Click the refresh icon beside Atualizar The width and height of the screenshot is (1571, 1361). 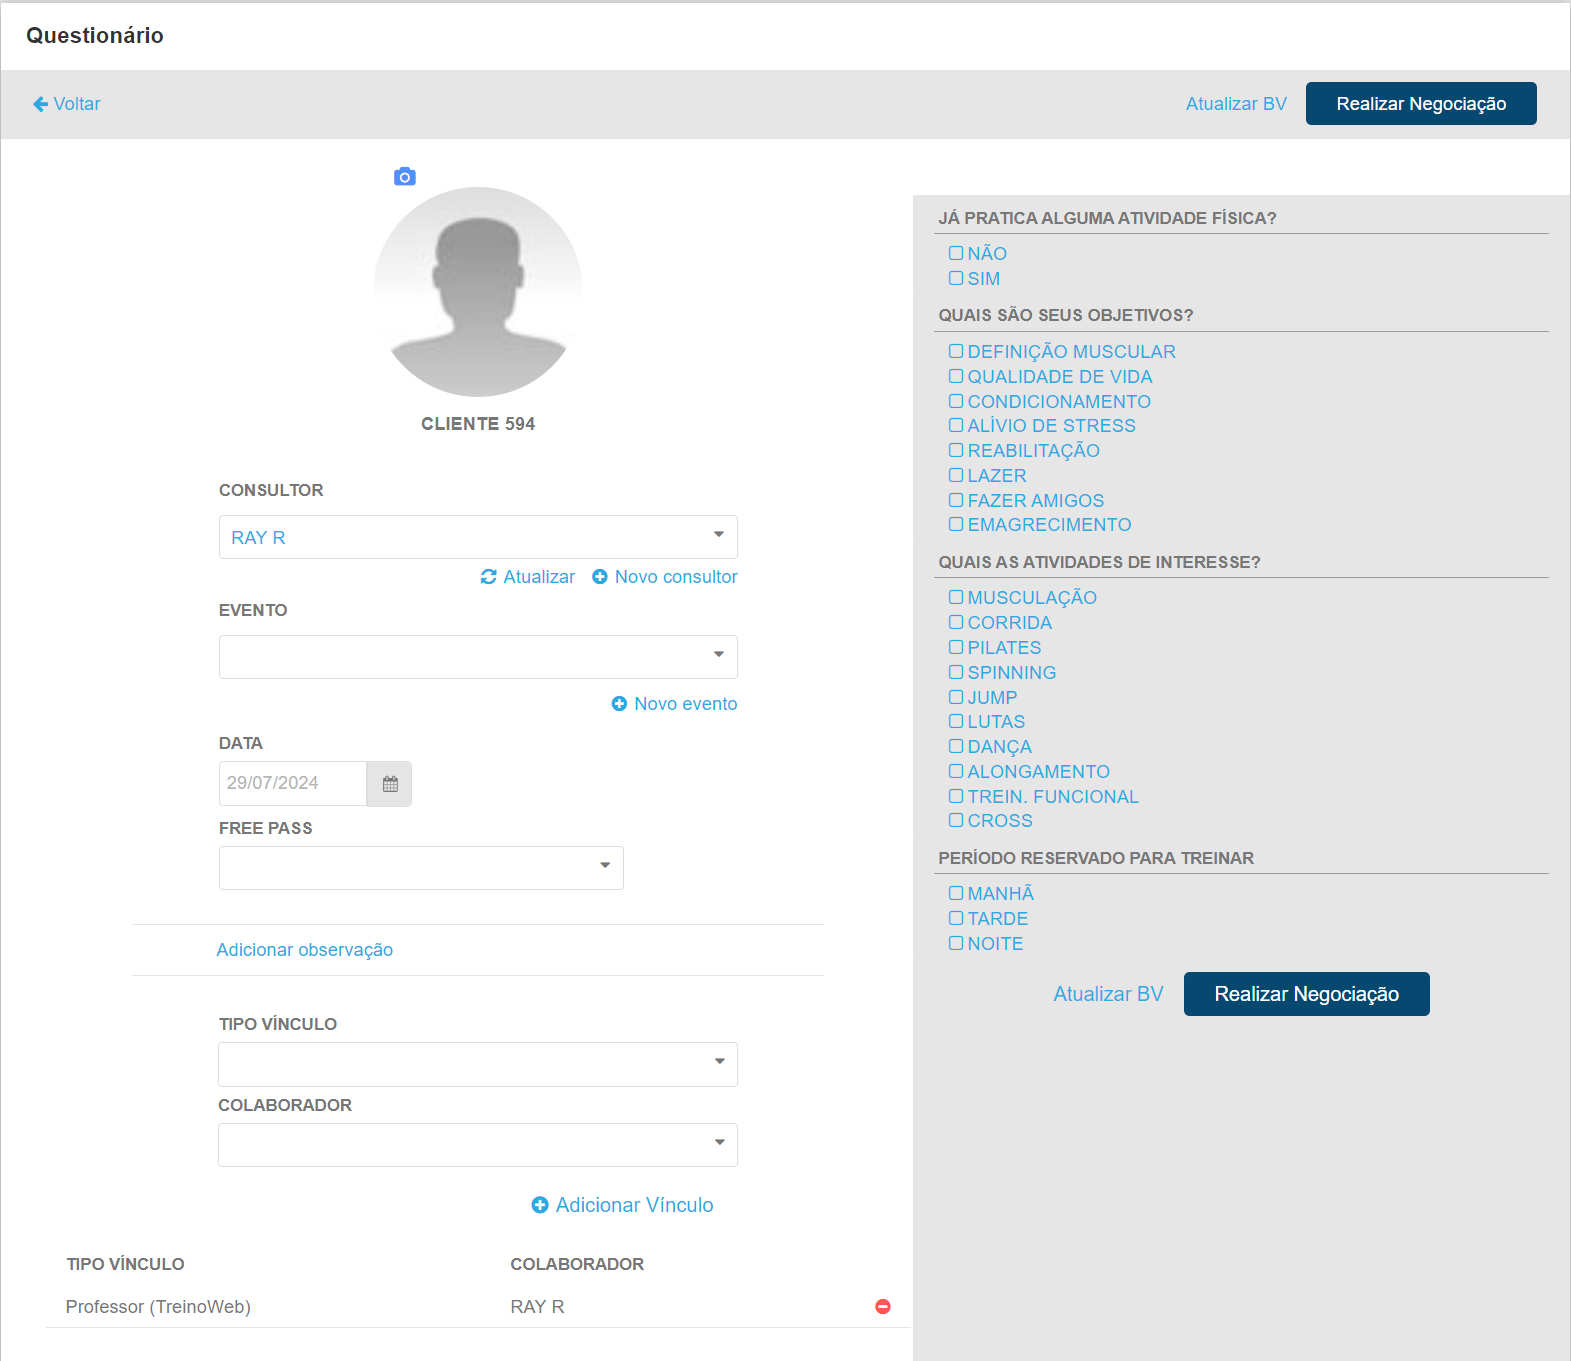coord(488,577)
